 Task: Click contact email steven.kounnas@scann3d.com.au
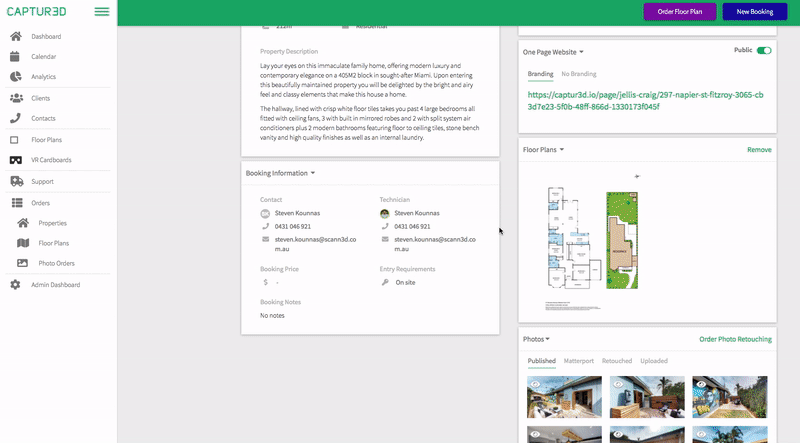(315, 244)
